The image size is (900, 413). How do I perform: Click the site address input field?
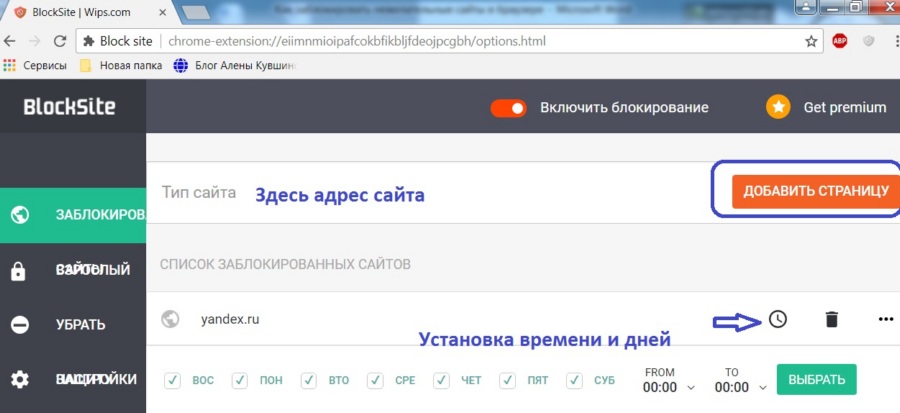tap(436, 193)
